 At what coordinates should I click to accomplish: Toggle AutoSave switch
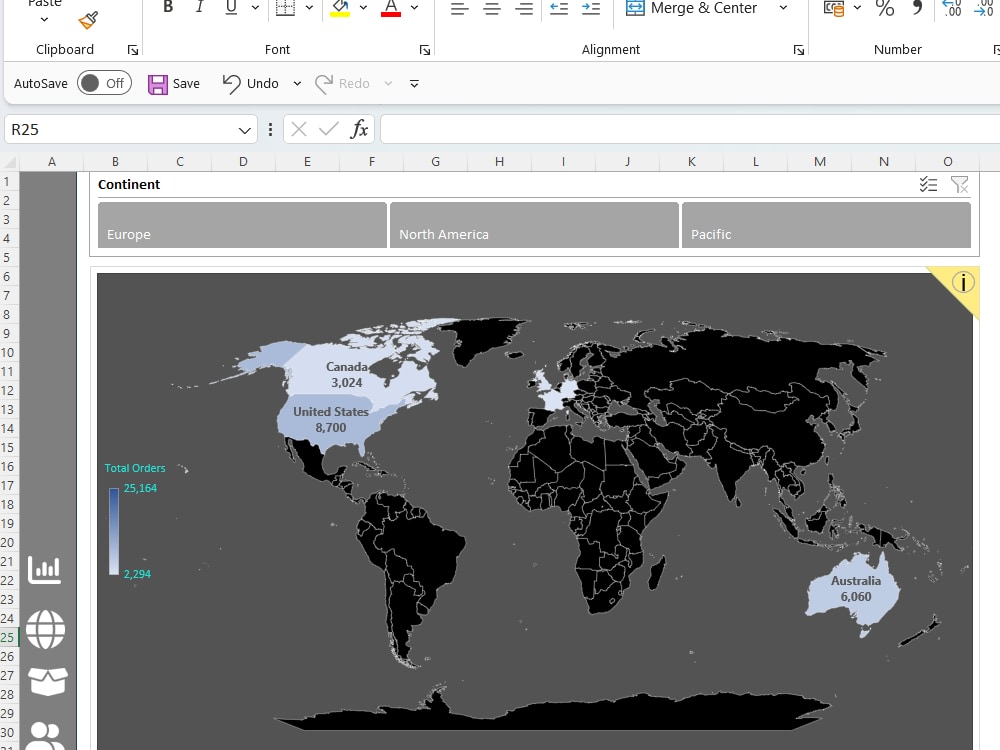coord(105,83)
